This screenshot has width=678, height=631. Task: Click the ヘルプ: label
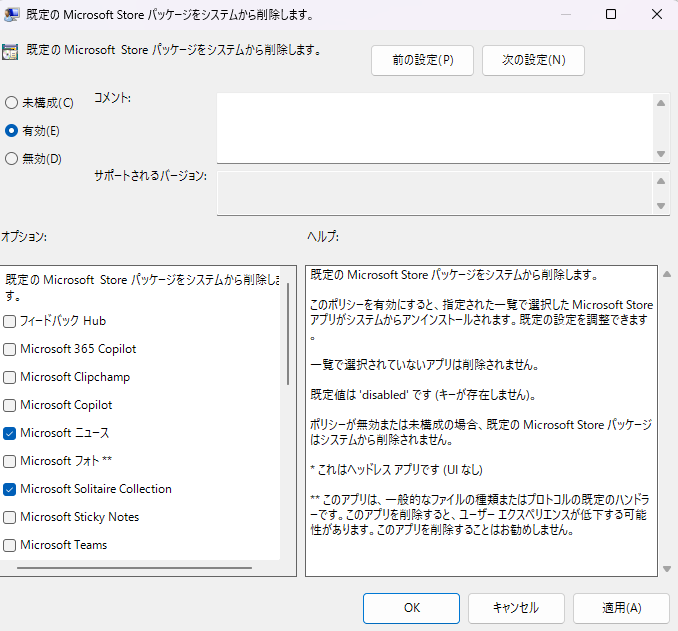click(323, 237)
